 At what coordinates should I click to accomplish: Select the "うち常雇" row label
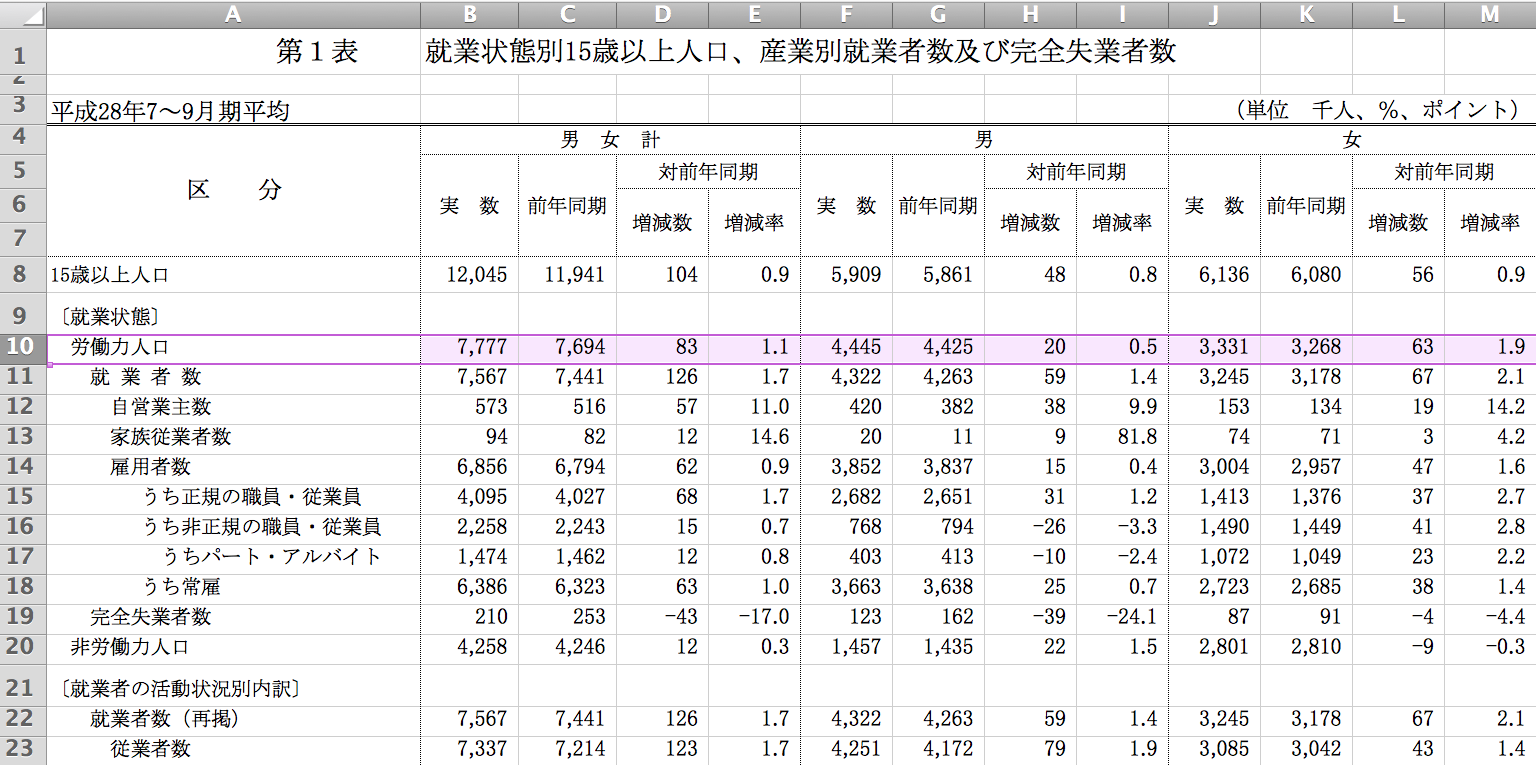pyautogui.click(x=181, y=587)
